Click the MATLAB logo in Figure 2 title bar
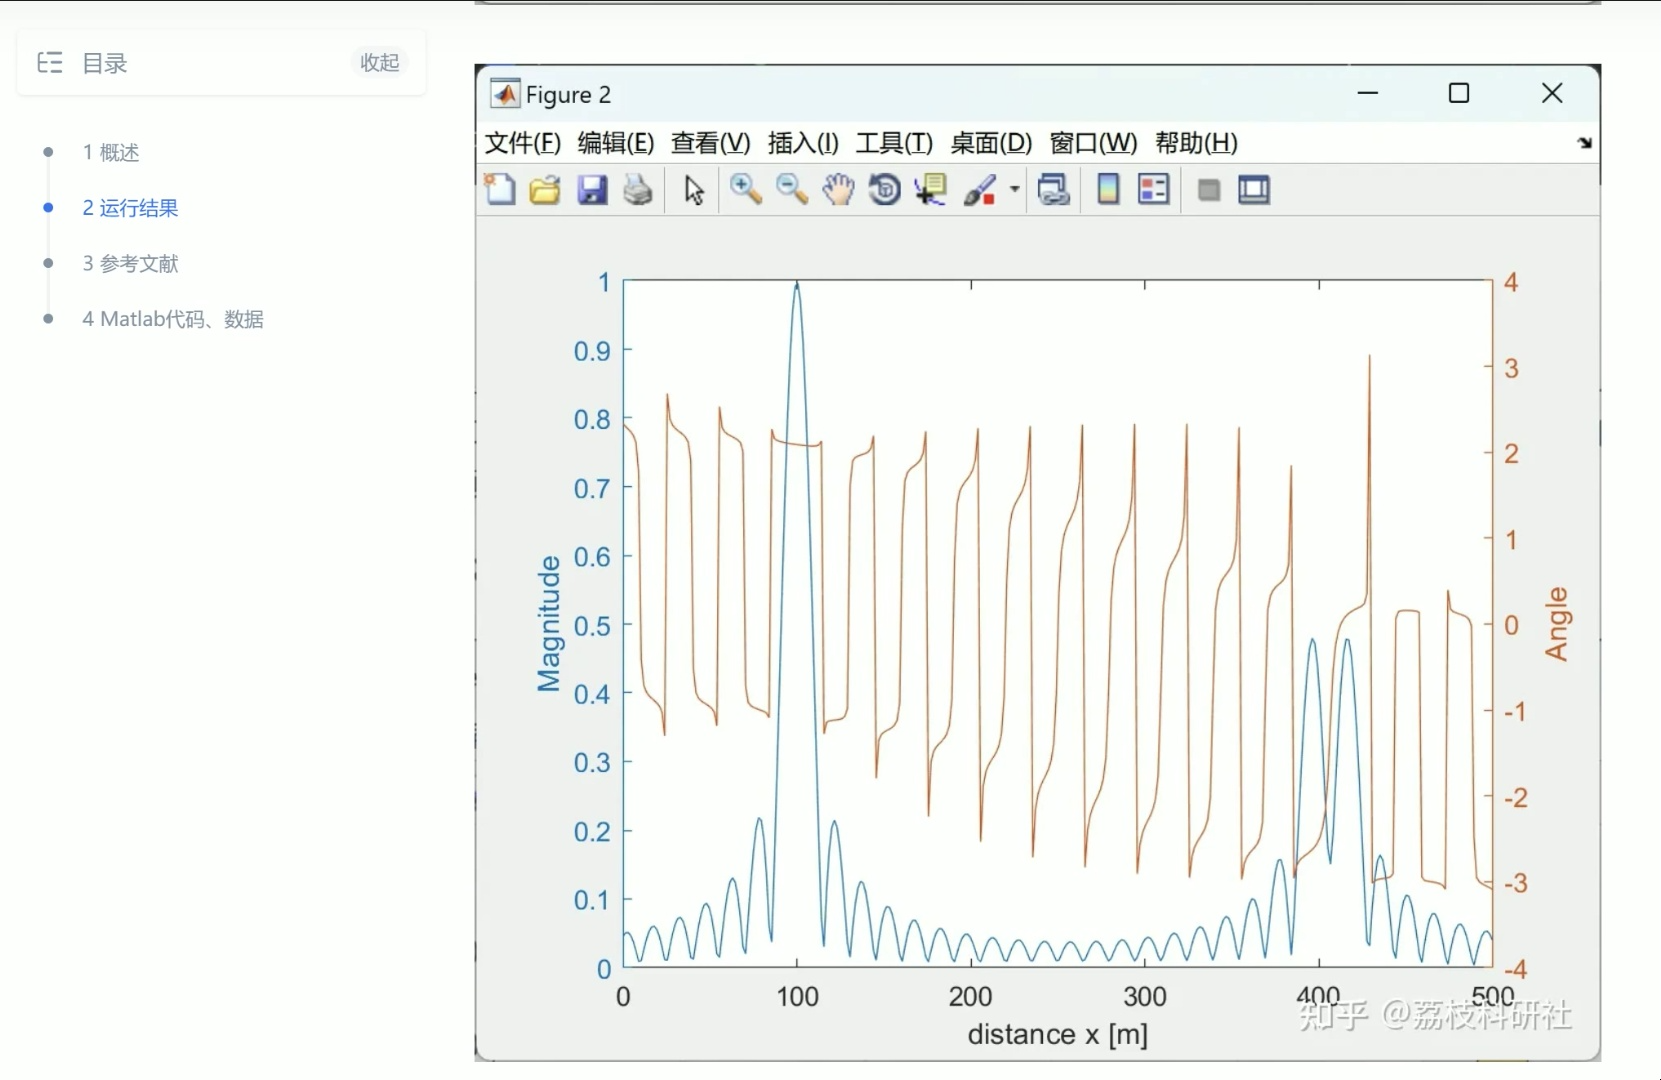 [505, 94]
